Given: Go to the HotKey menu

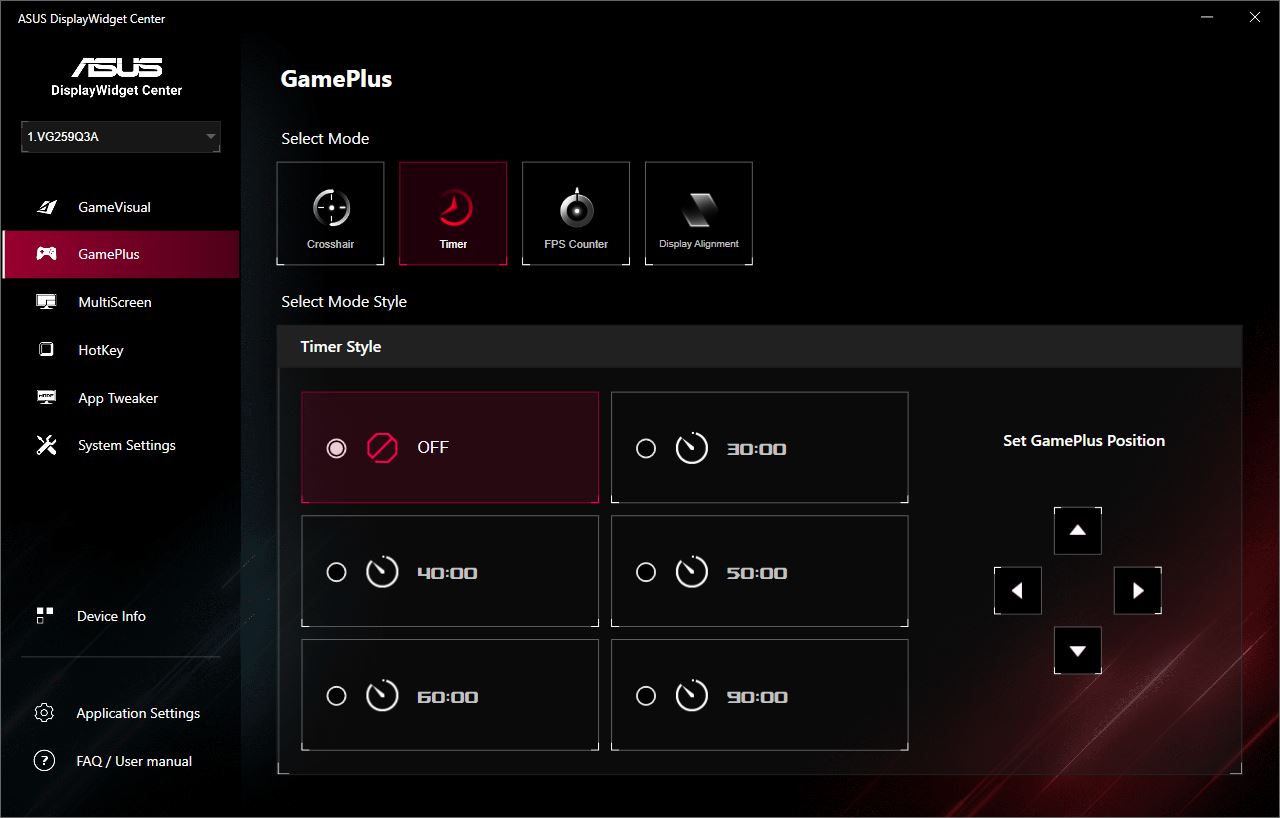Looking at the screenshot, I should 120,350.
